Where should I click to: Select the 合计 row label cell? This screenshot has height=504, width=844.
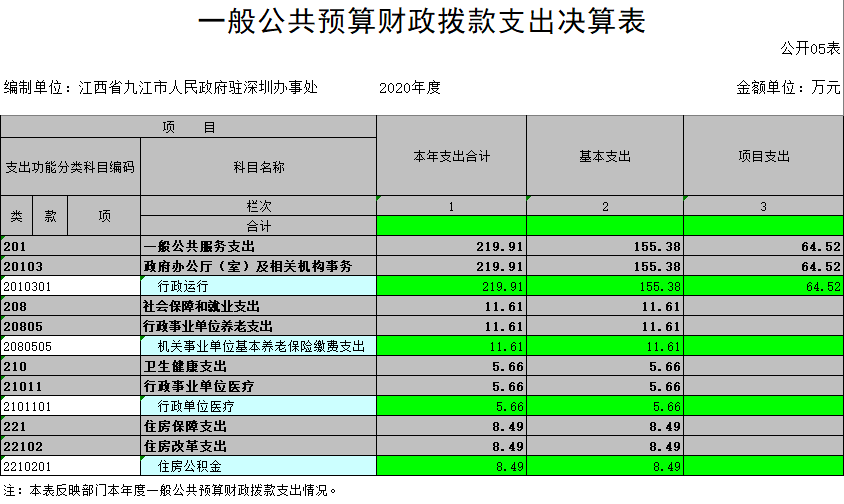(x=258, y=226)
